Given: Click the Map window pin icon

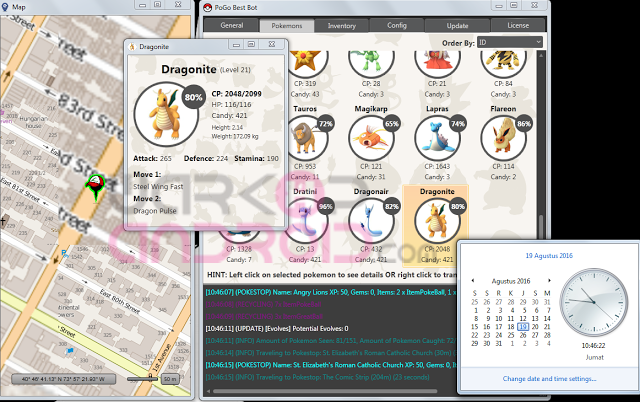Looking at the screenshot, I should pyautogui.click(x=5, y=7).
